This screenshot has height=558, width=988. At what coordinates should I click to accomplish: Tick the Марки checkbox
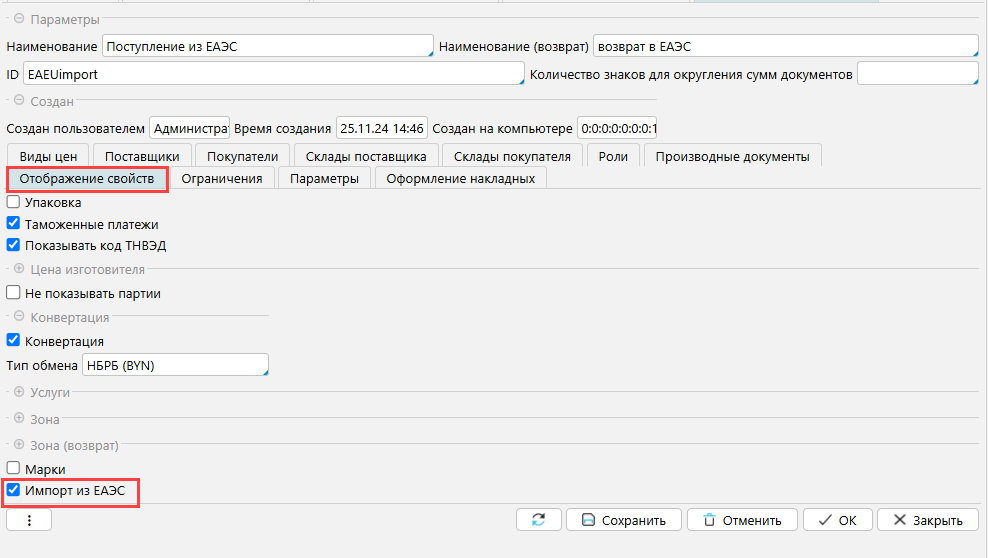(14, 468)
